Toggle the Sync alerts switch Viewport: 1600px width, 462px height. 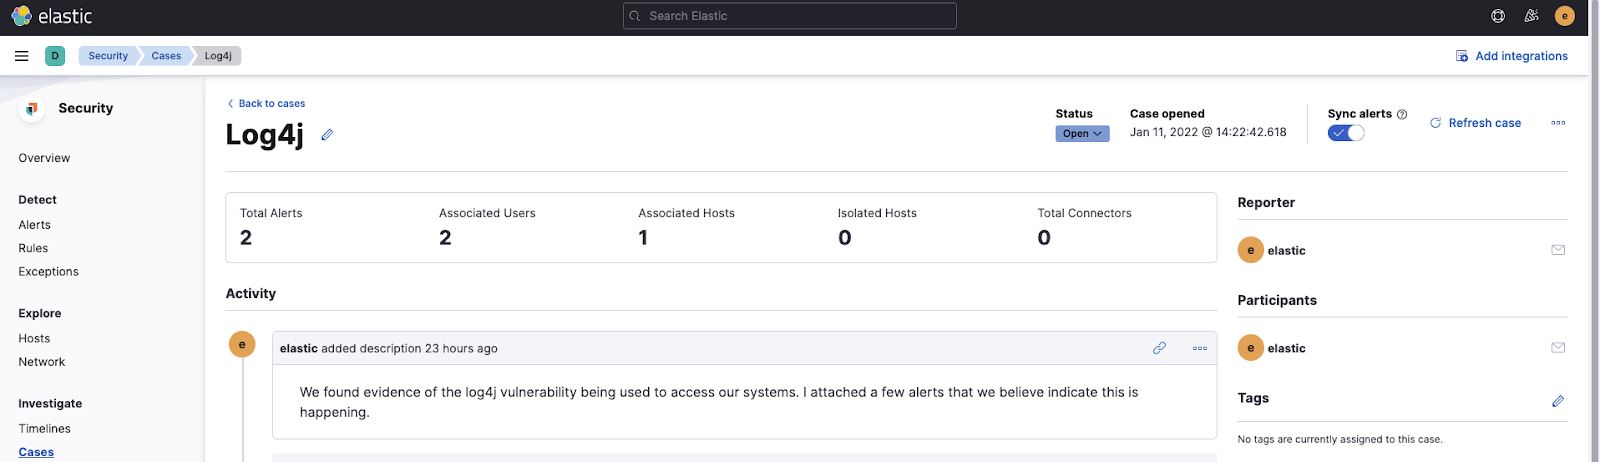click(x=1346, y=133)
